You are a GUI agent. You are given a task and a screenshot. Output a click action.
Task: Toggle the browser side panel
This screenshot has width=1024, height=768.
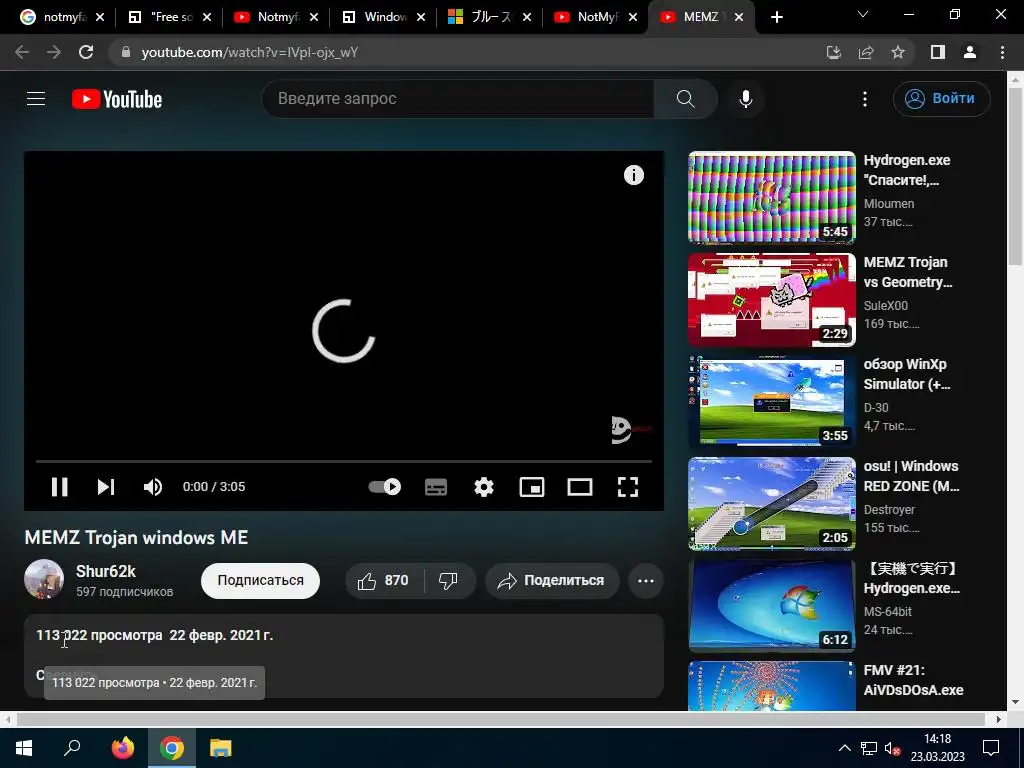pos(938,52)
